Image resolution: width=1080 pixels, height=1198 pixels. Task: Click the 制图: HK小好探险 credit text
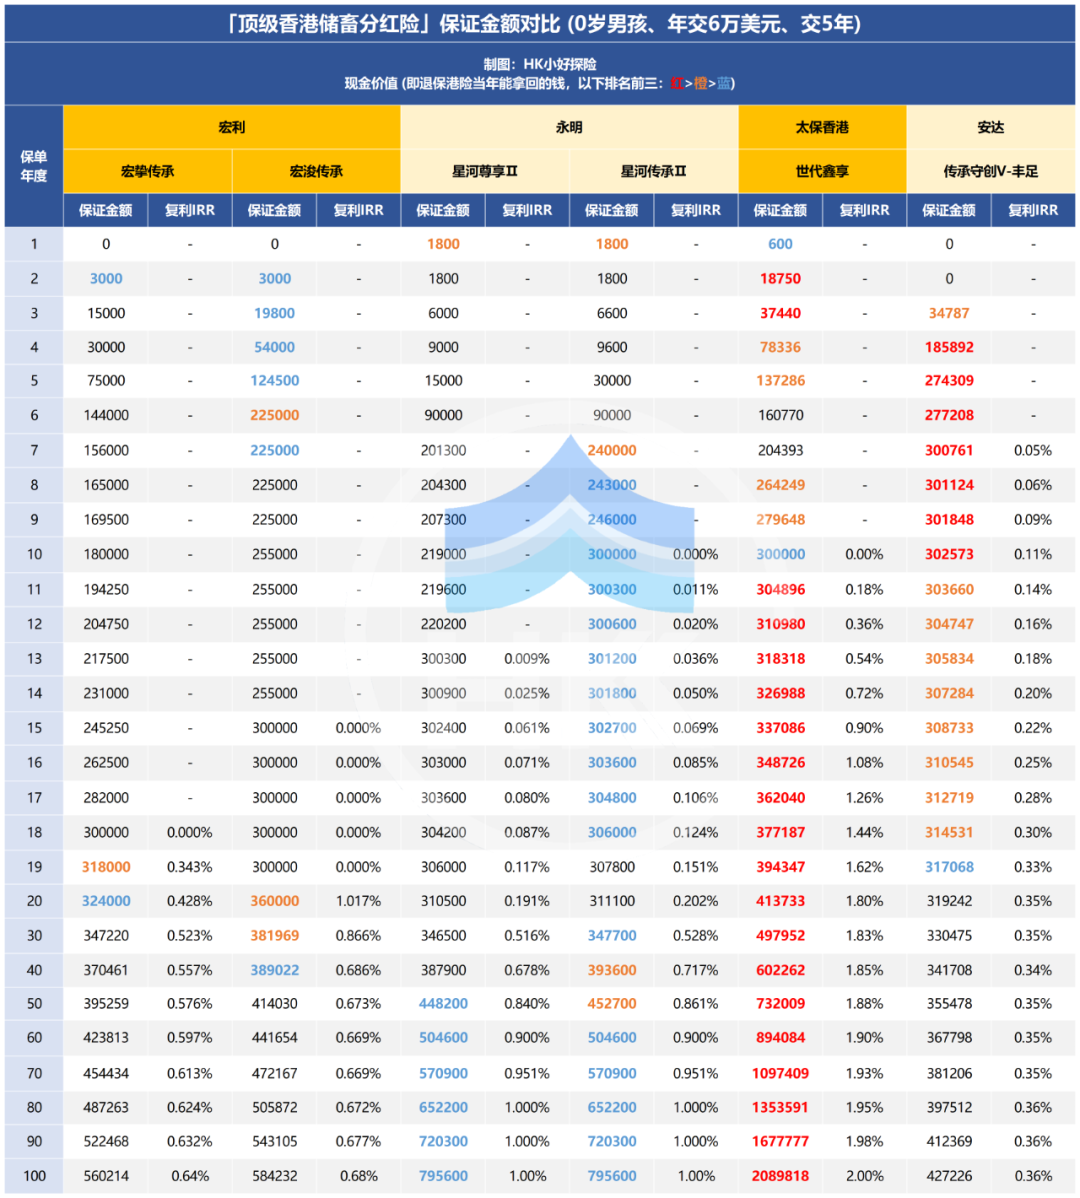click(540, 64)
